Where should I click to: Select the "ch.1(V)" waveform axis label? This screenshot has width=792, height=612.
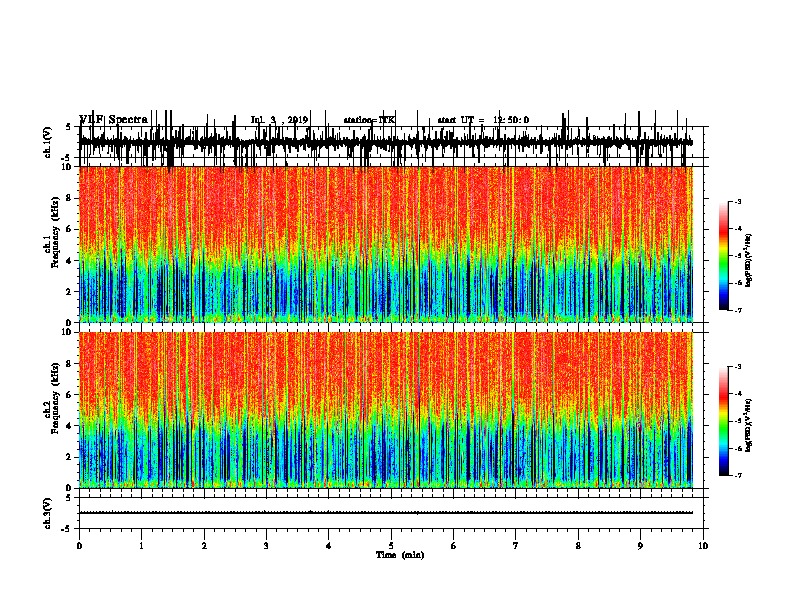pos(48,142)
